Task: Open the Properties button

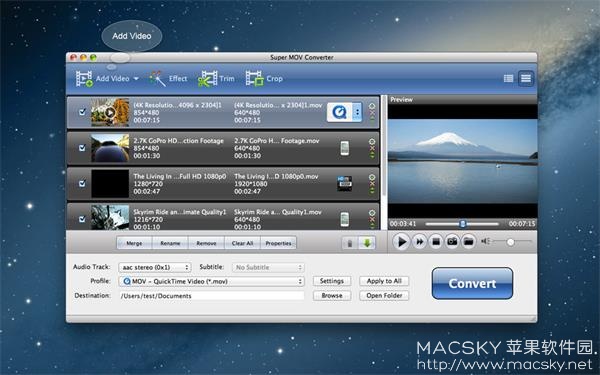Action: [x=278, y=243]
